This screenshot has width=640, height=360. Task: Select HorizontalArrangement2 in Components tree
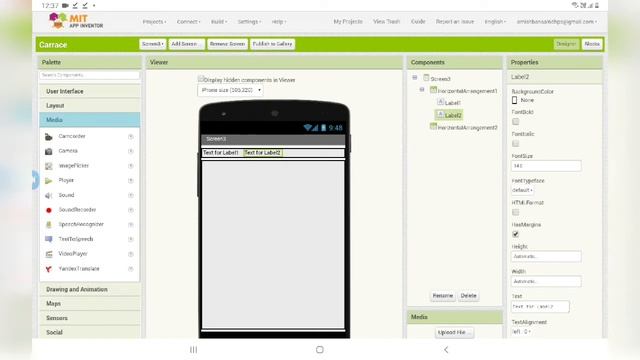pyautogui.click(x=467, y=127)
